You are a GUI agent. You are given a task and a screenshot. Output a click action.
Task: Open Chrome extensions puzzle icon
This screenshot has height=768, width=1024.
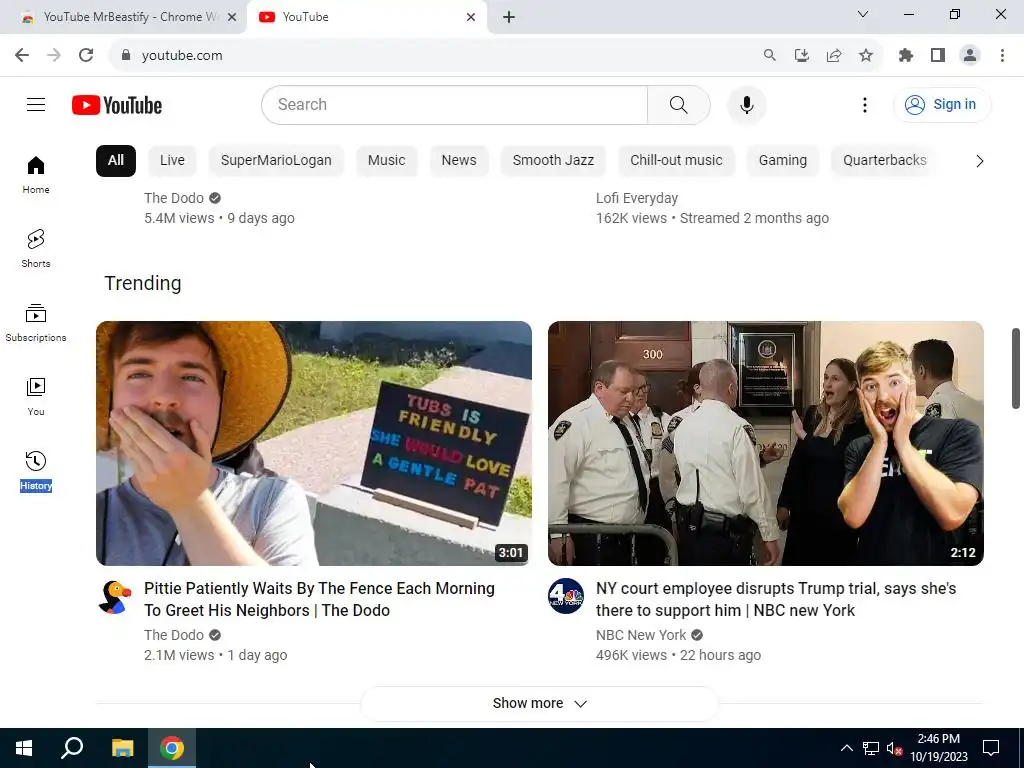click(906, 56)
